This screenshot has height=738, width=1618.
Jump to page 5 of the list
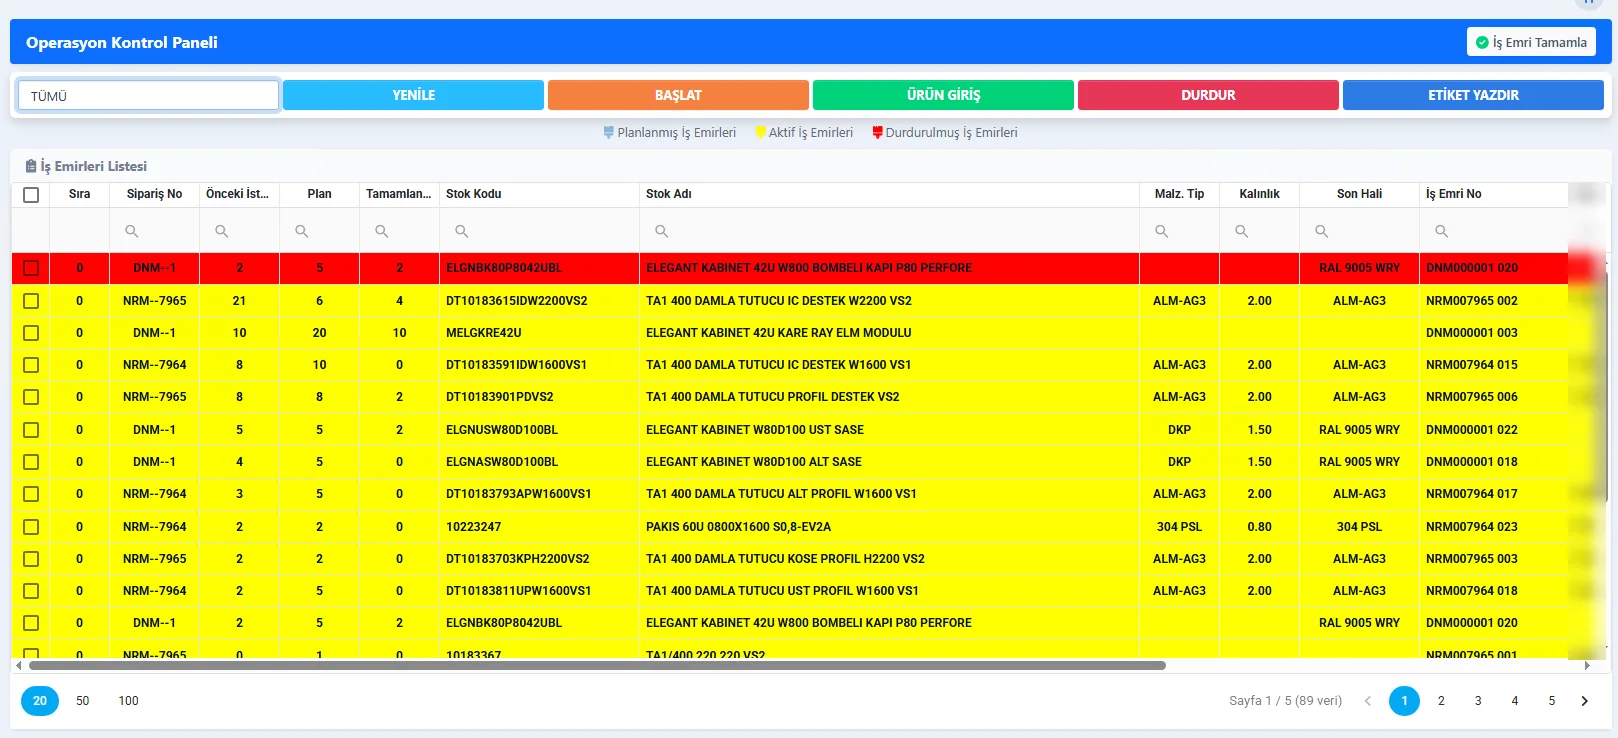pos(1552,701)
